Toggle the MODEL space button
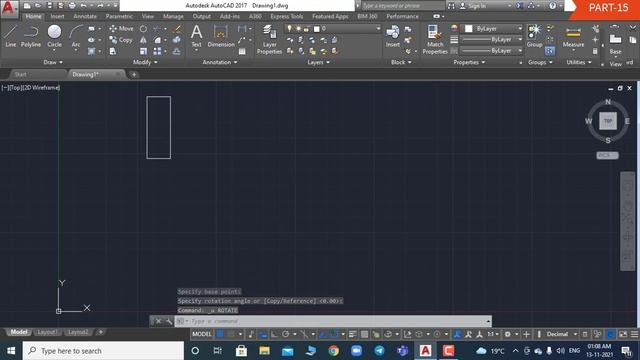Viewport: 640px width, 360px height. click(x=202, y=334)
